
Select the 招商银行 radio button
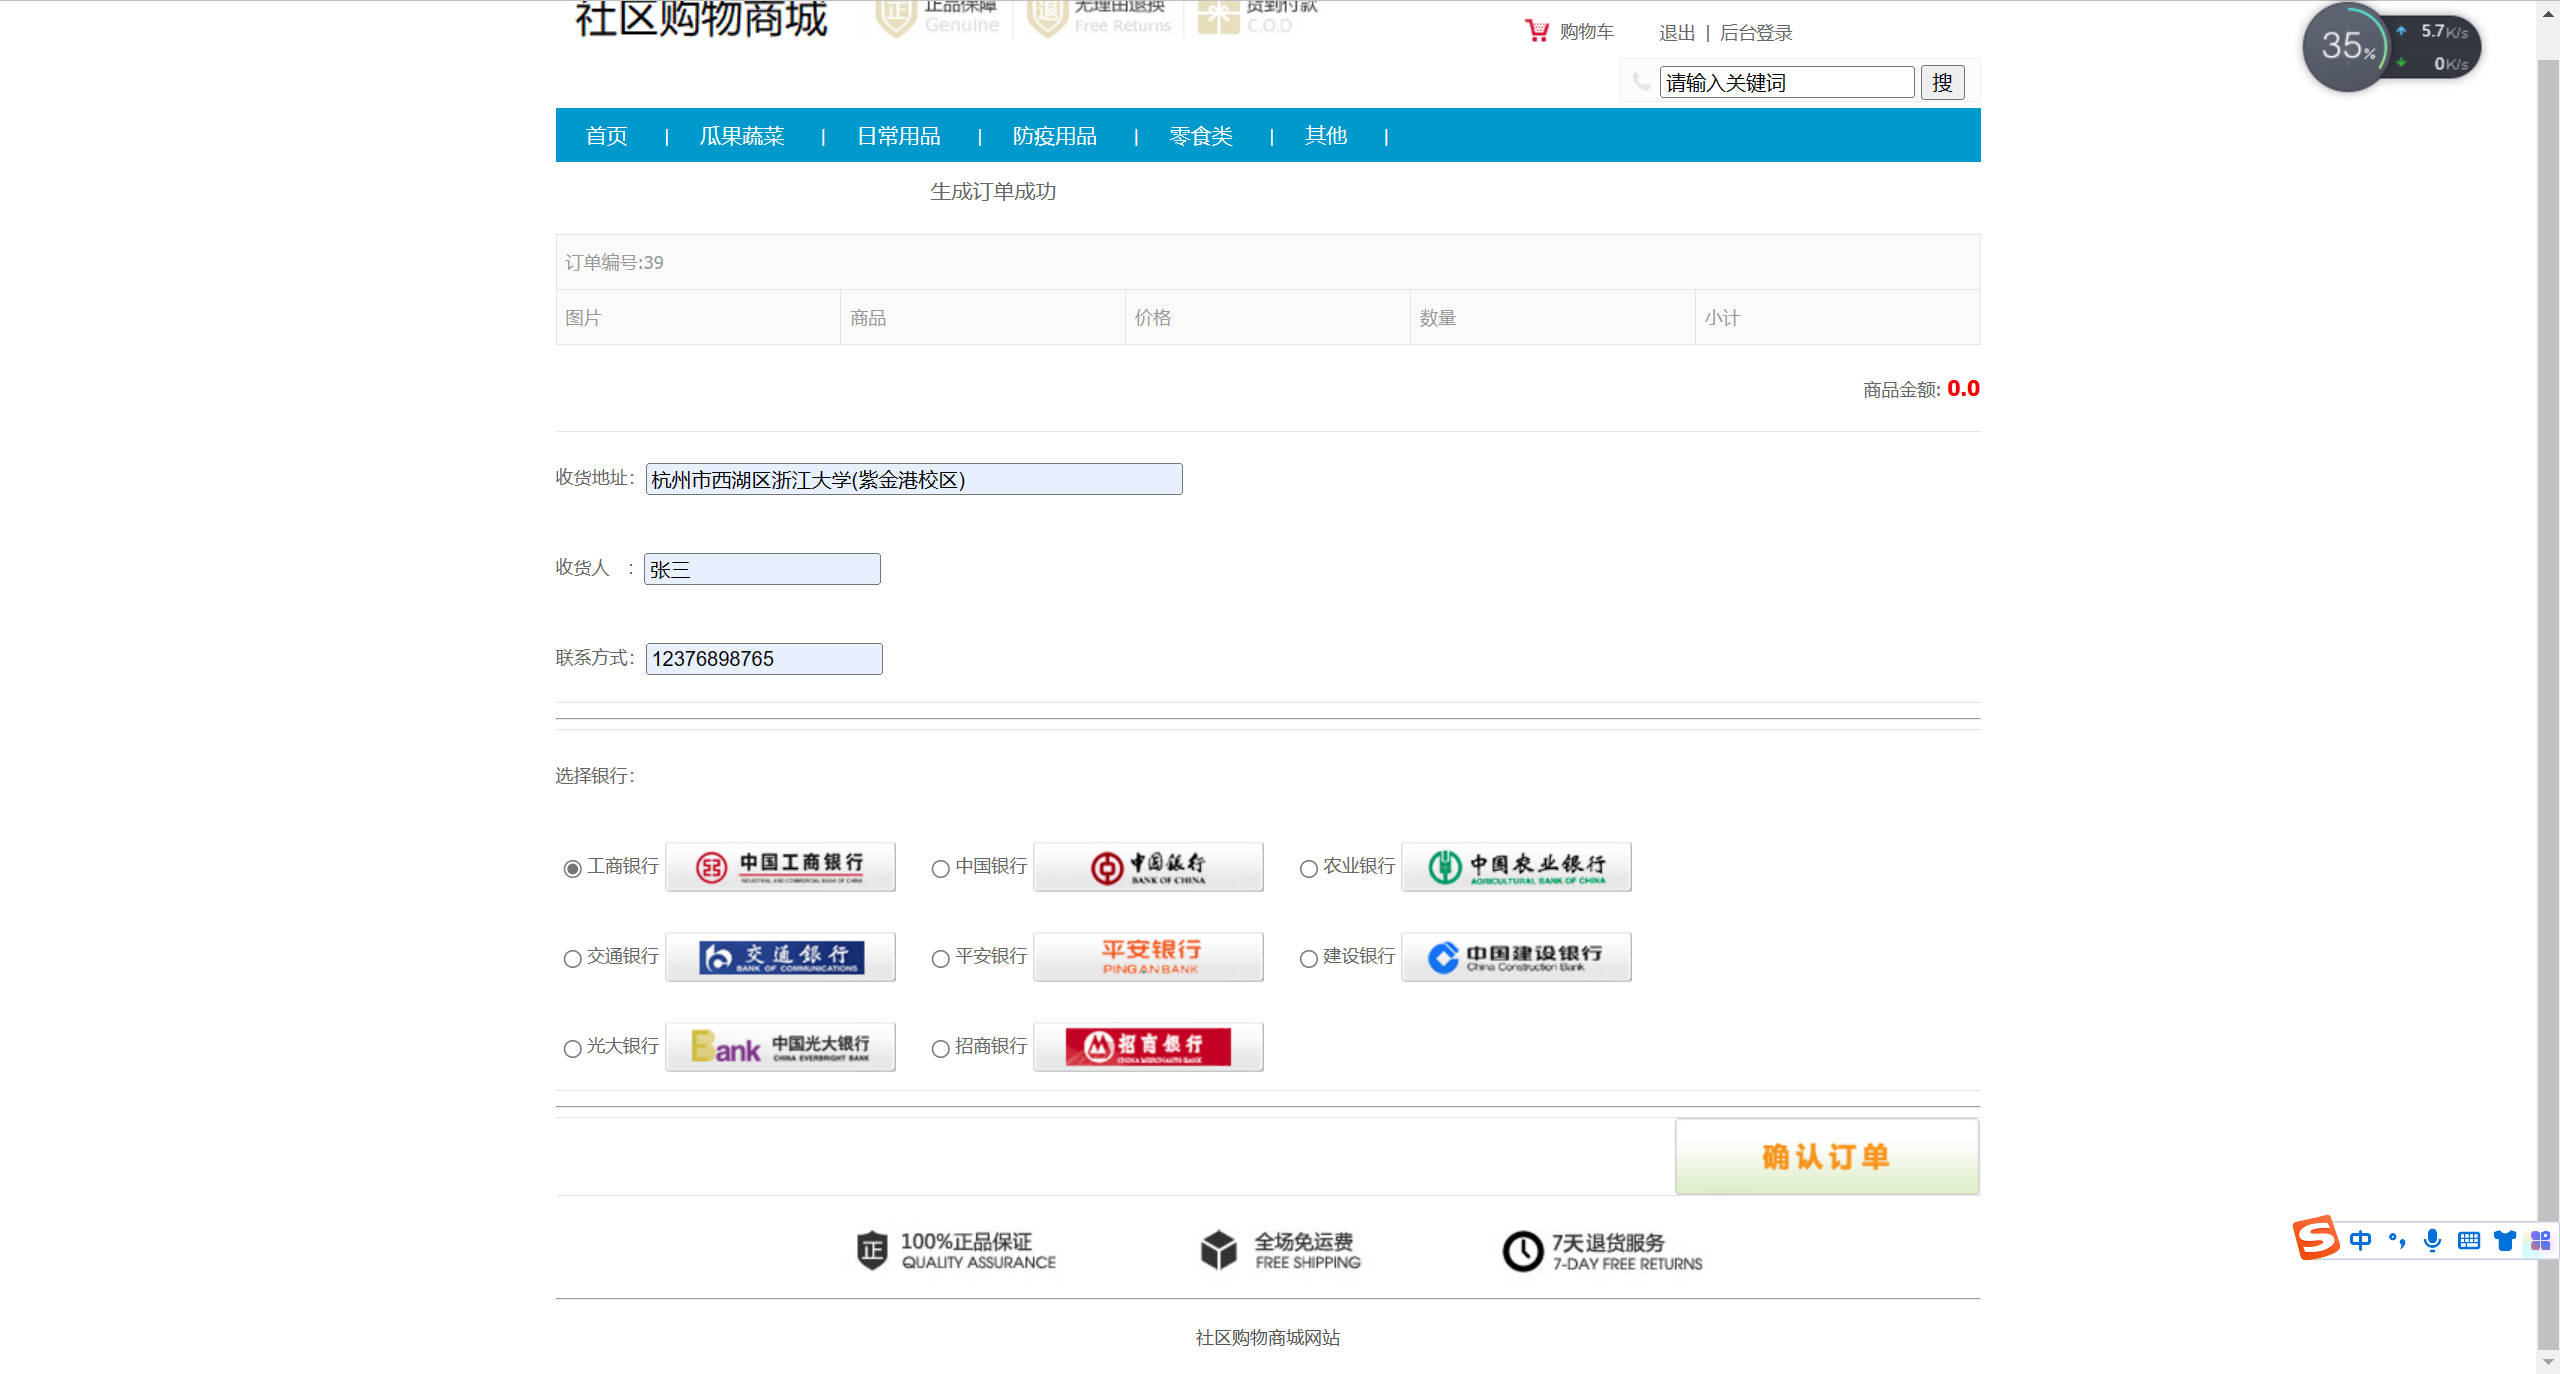click(x=940, y=1048)
